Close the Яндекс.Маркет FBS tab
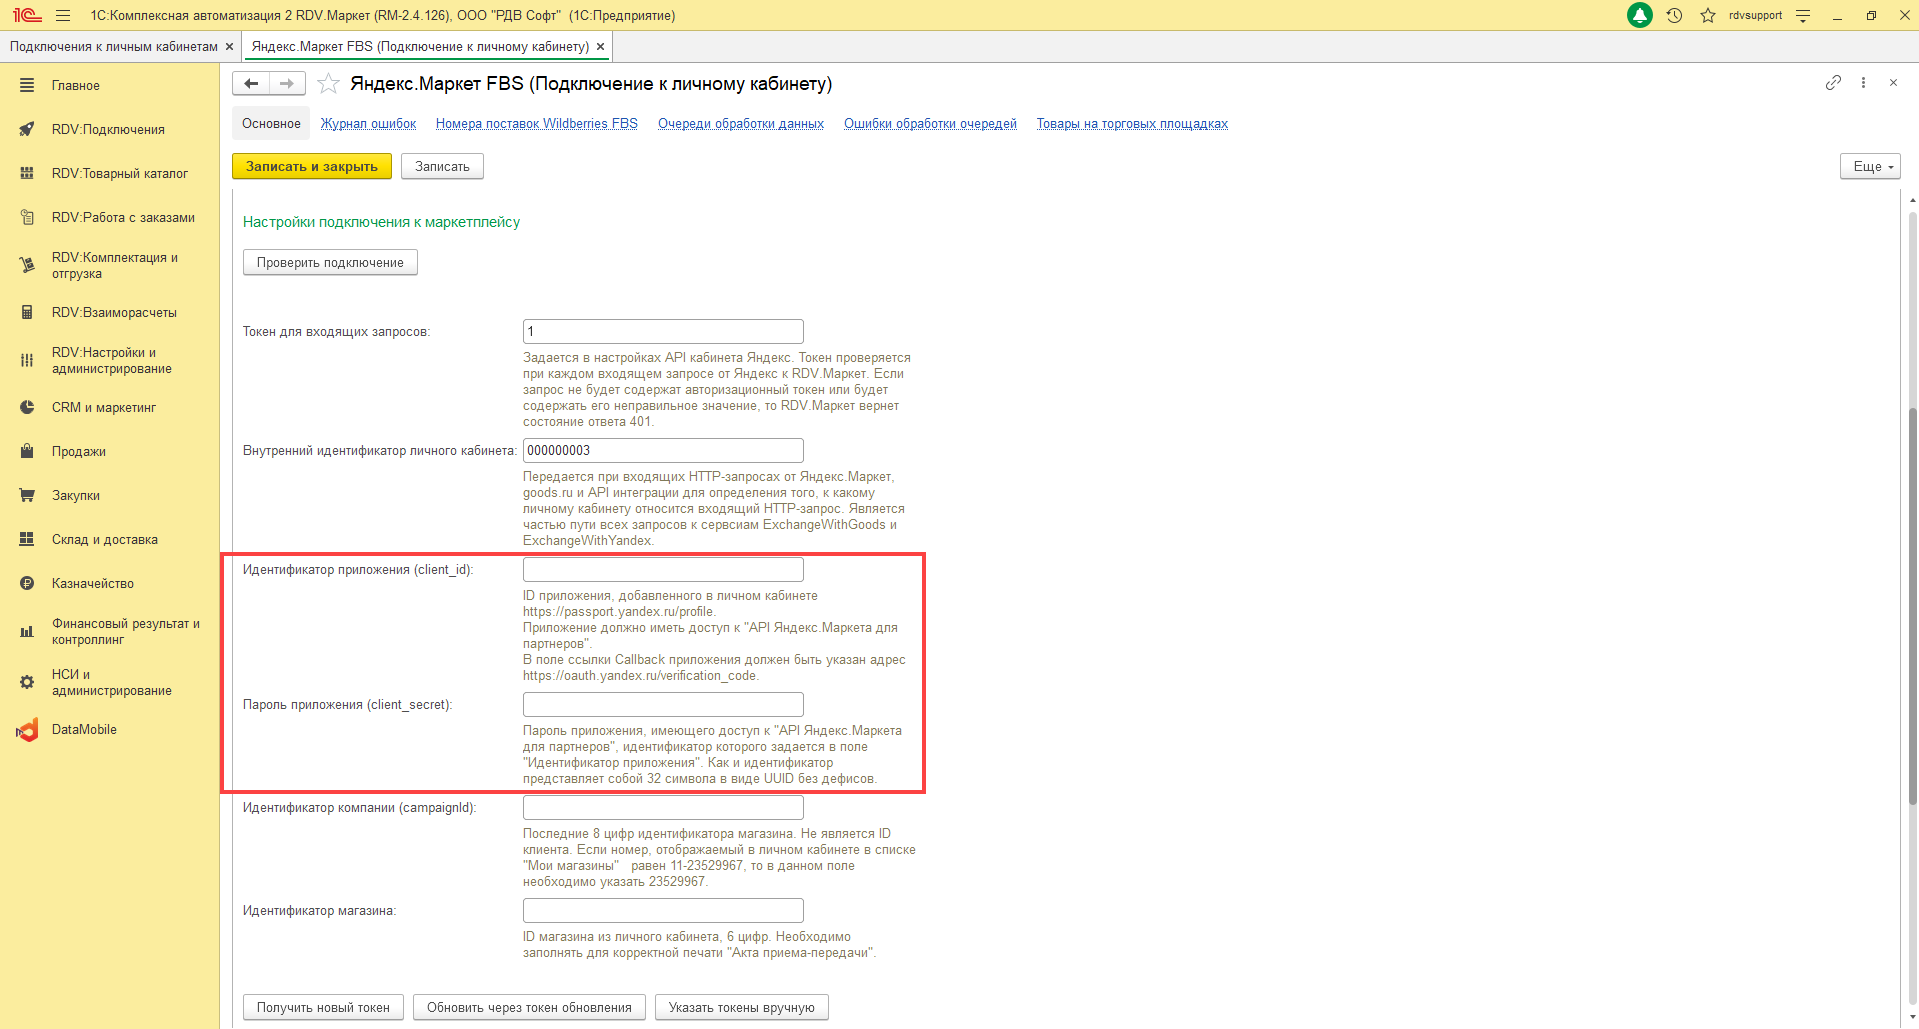The height and width of the screenshot is (1029, 1919). 600,47
